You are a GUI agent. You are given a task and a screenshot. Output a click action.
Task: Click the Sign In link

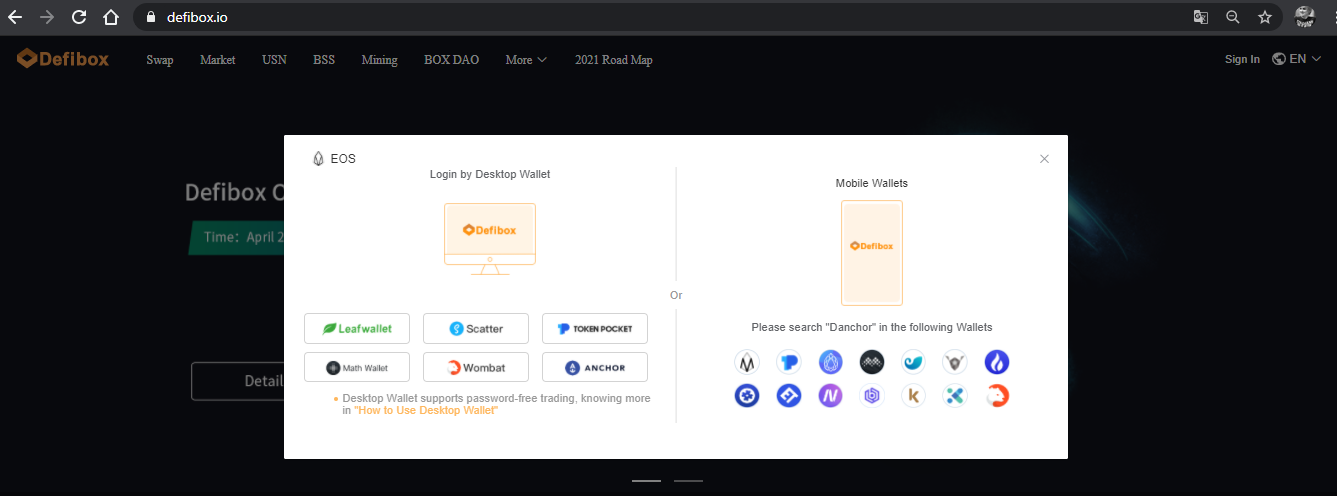coord(1242,59)
